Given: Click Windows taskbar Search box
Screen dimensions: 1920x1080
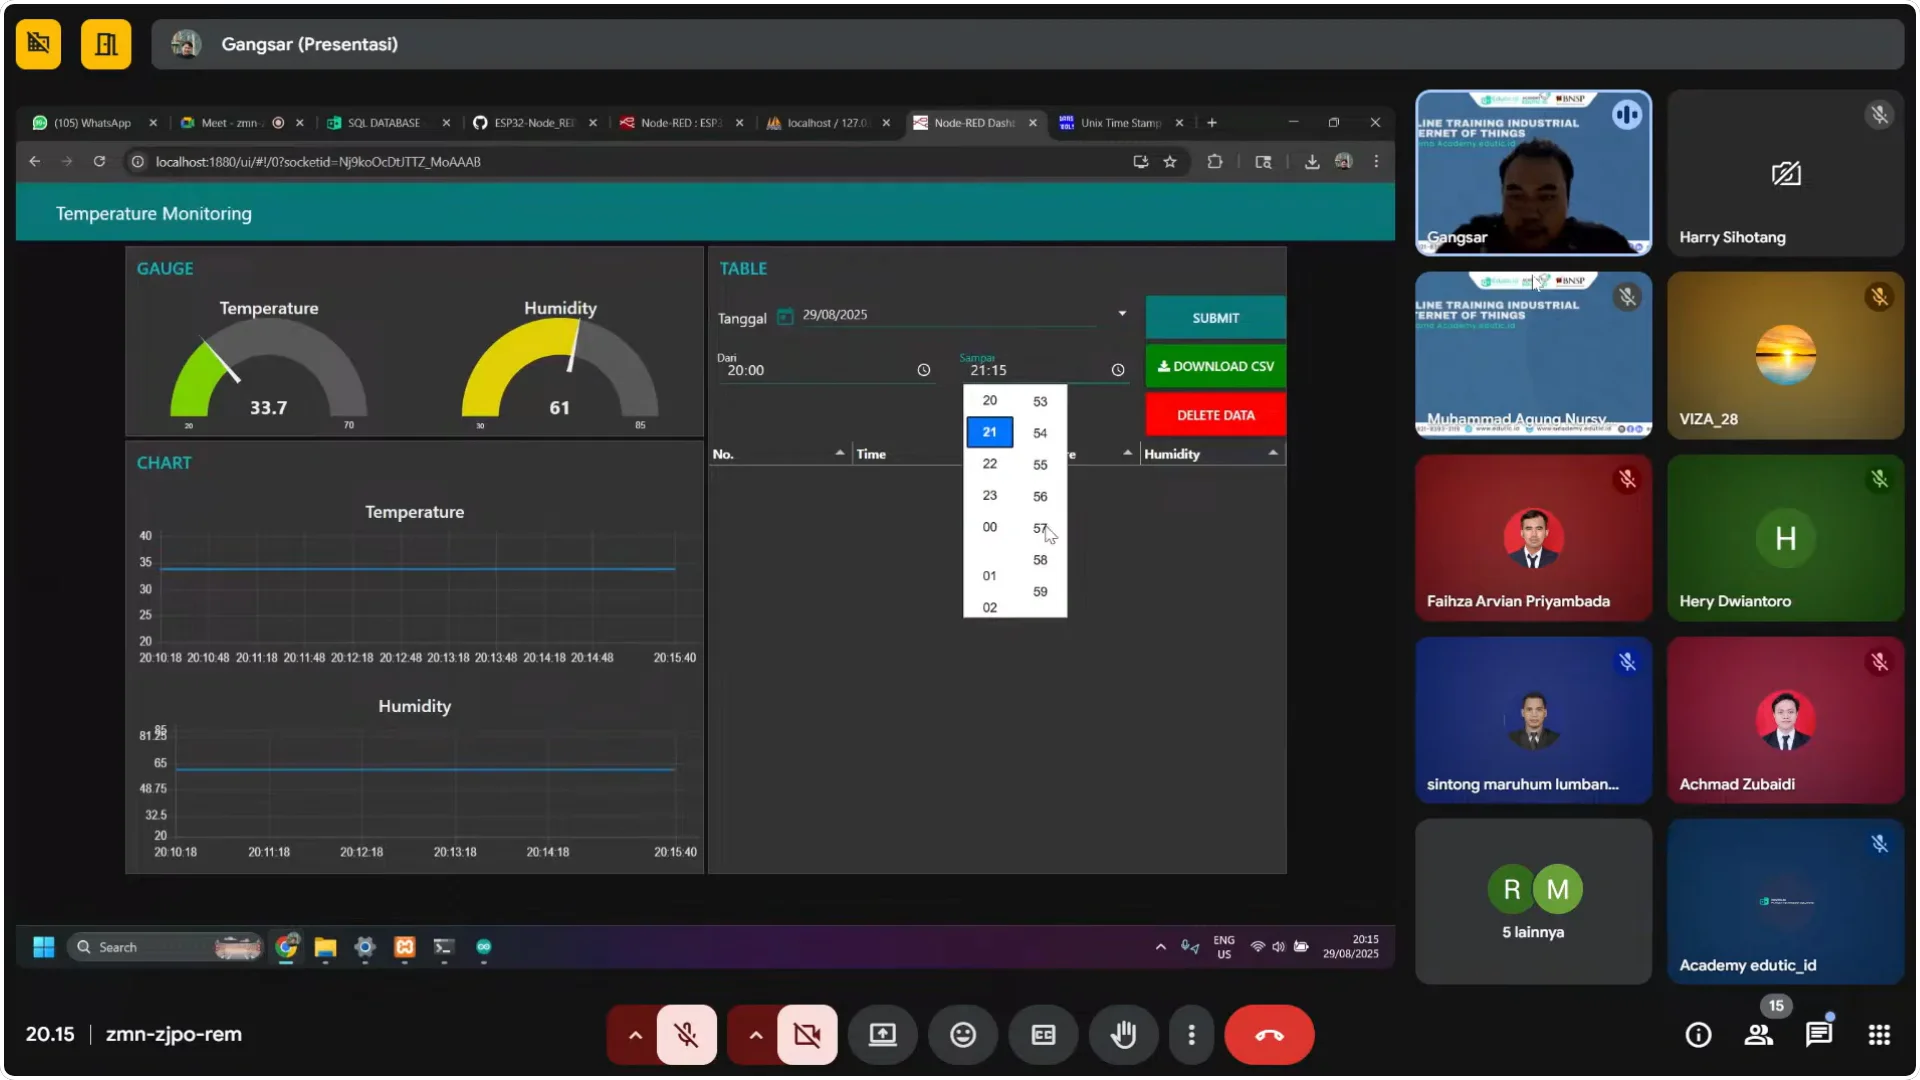Looking at the screenshot, I should click(164, 947).
